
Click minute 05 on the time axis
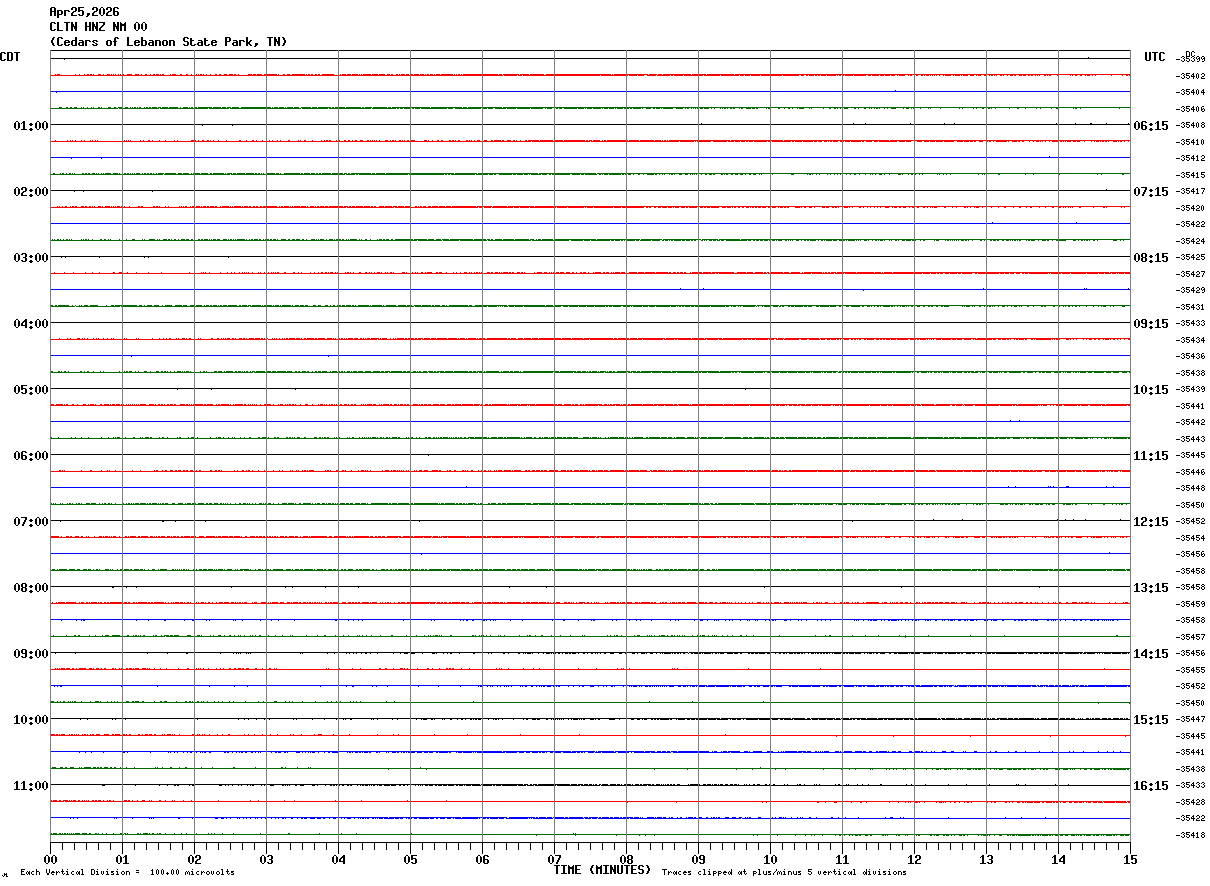(x=410, y=859)
